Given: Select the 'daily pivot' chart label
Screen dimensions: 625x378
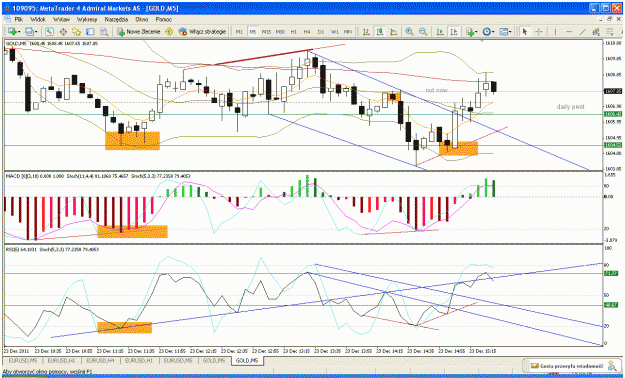Looking at the screenshot, I should (x=571, y=107).
